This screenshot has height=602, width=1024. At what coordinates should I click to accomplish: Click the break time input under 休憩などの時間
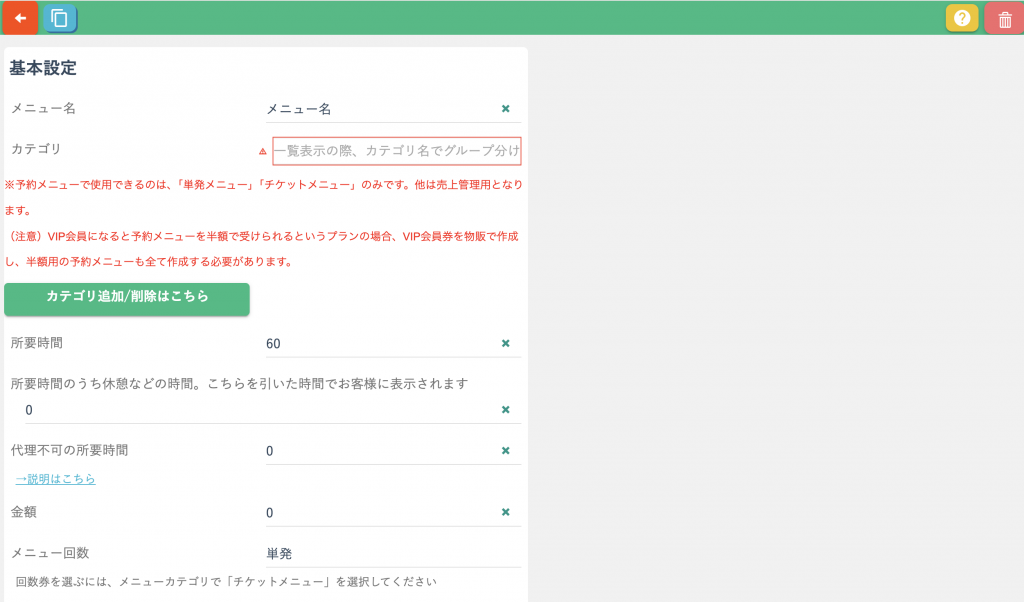pyautogui.click(x=260, y=410)
